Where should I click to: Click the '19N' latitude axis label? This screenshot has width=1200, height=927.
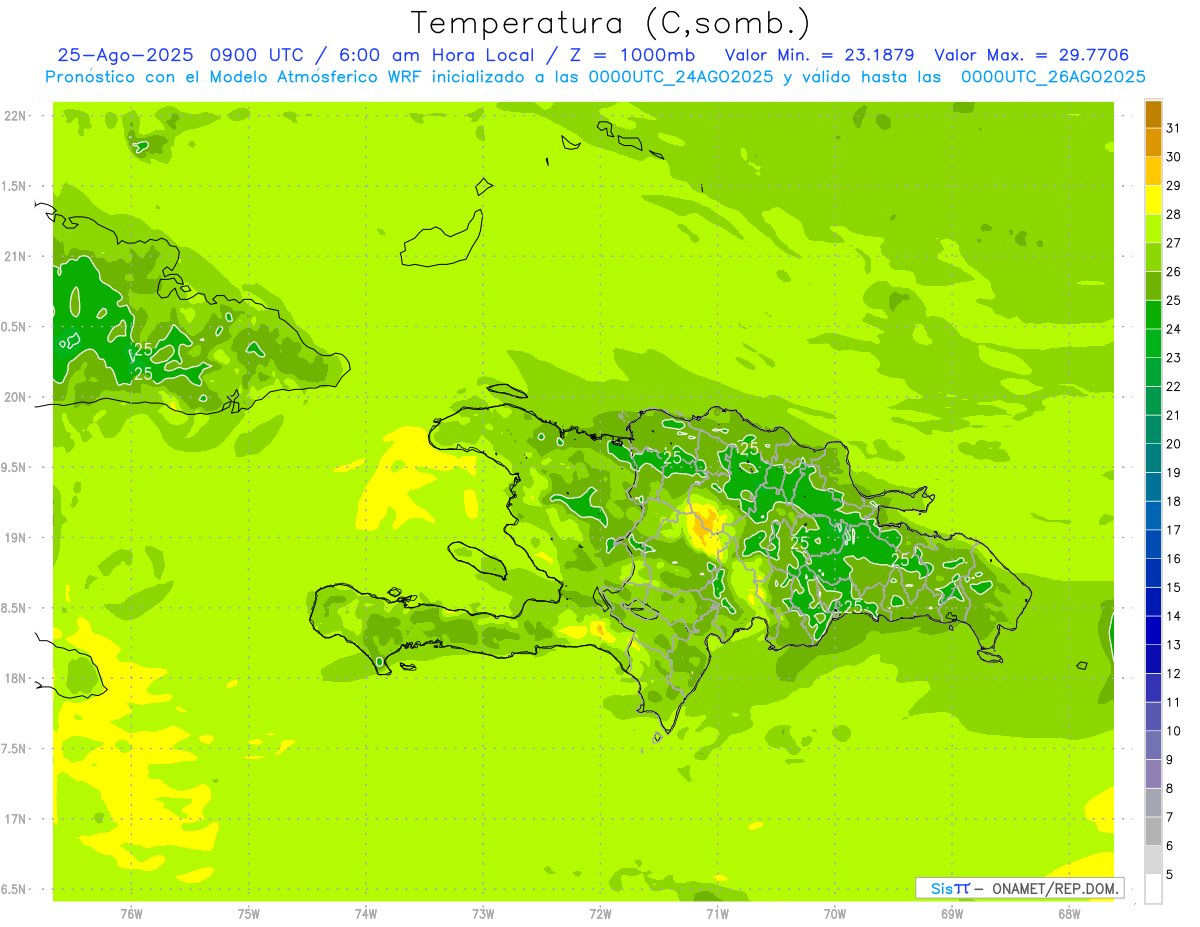point(13,538)
